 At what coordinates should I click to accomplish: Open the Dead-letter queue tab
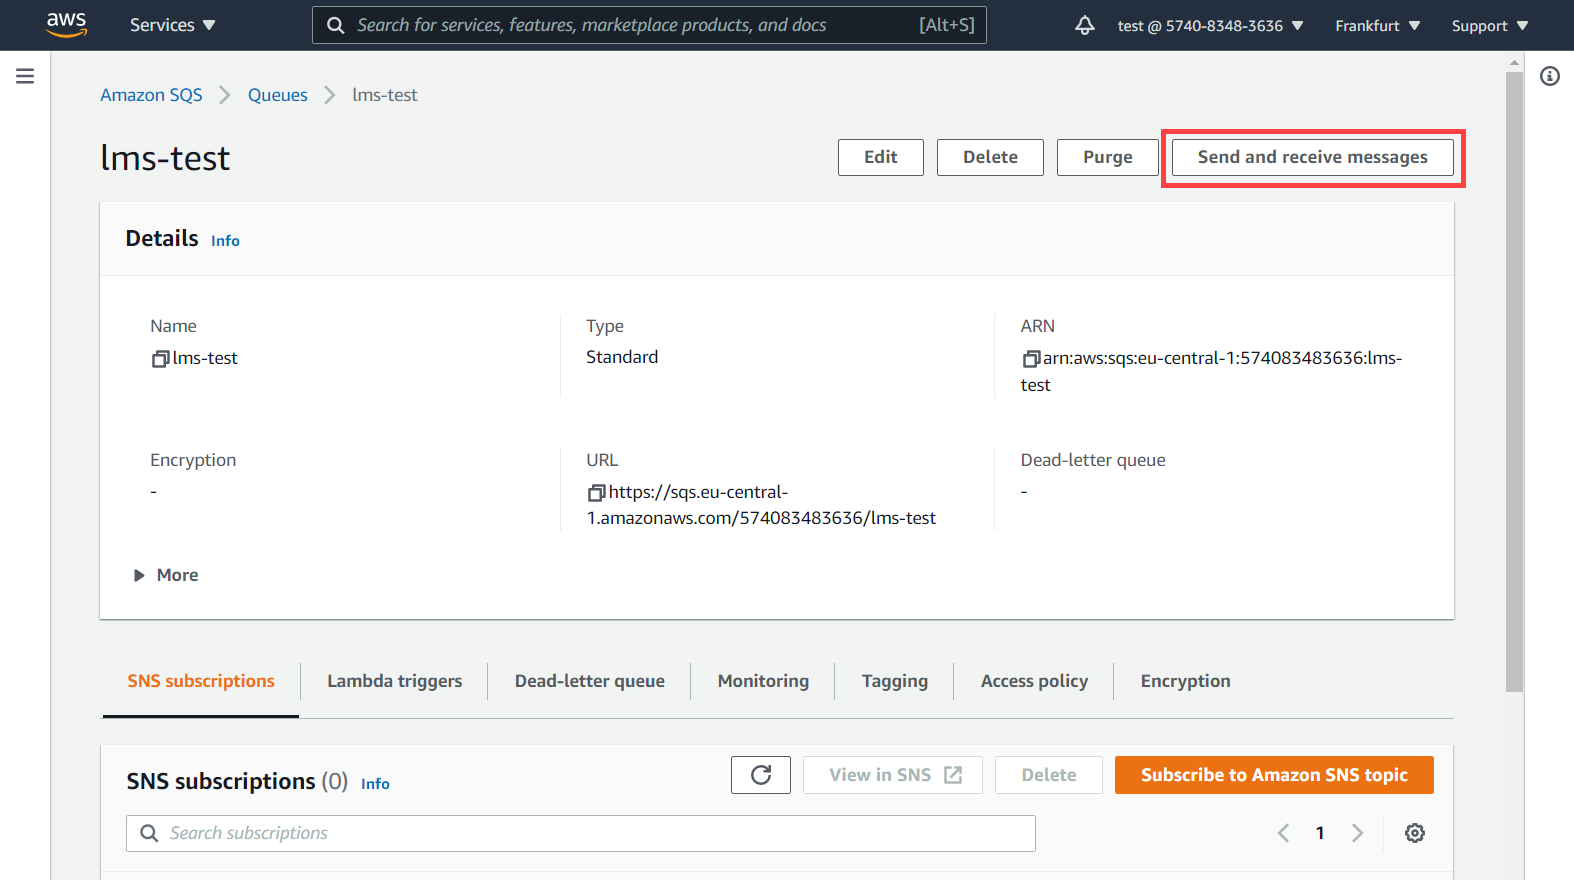click(590, 681)
